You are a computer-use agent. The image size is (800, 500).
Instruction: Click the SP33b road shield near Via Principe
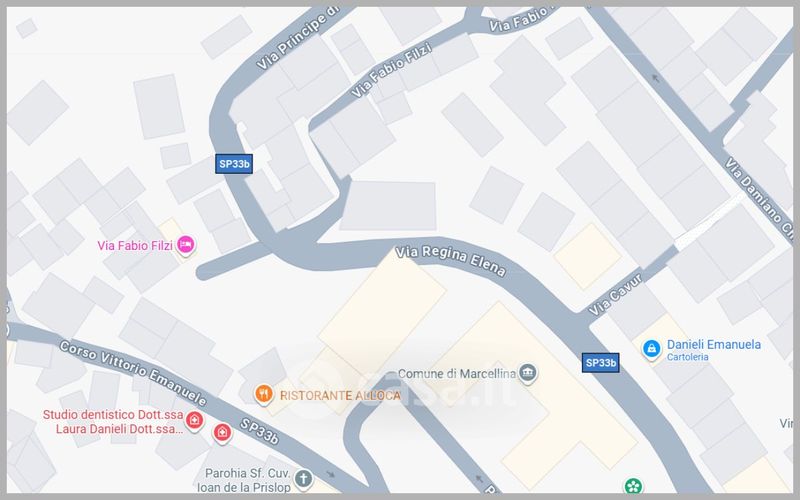(234, 164)
